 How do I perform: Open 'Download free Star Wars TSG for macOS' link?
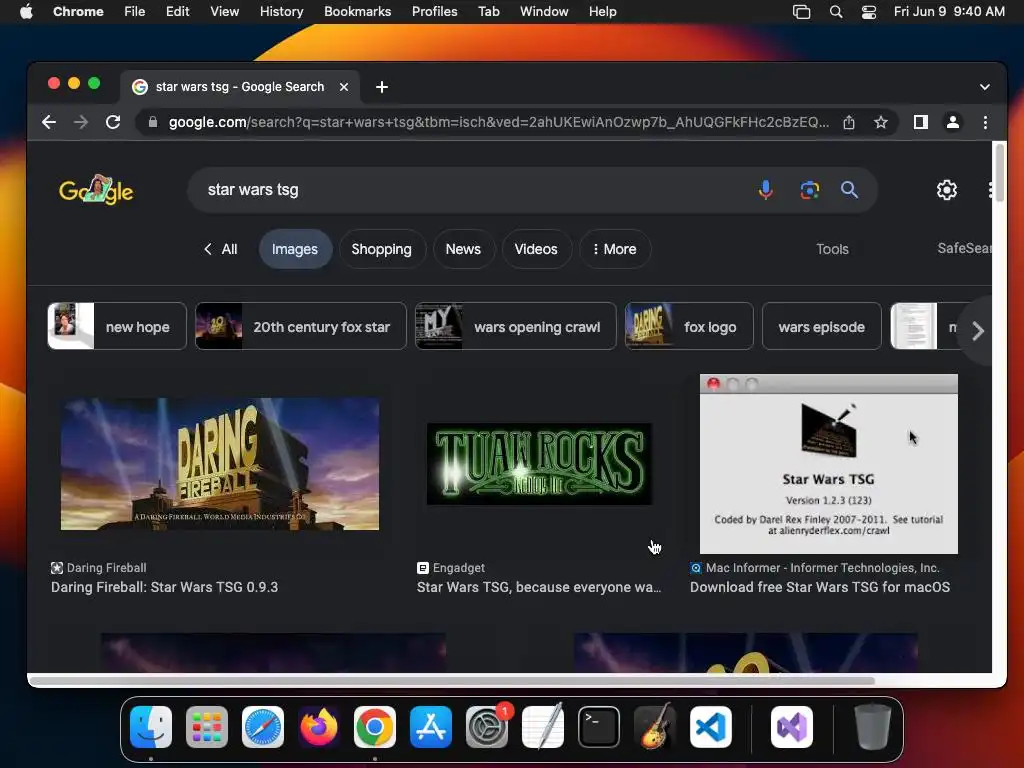tap(820, 587)
